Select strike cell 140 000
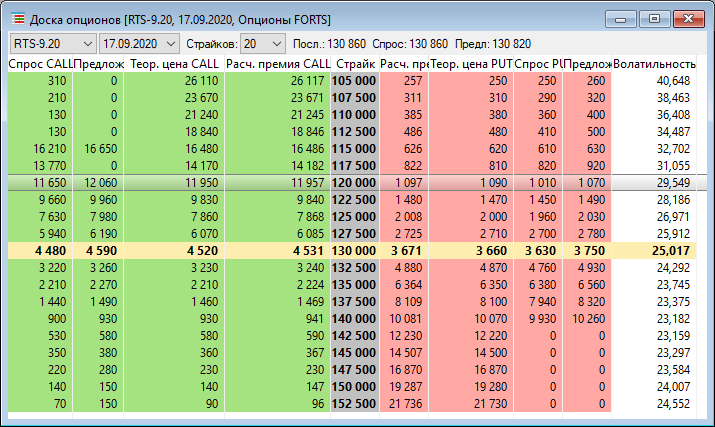Screen dimensions: 715x427 tap(355, 319)
